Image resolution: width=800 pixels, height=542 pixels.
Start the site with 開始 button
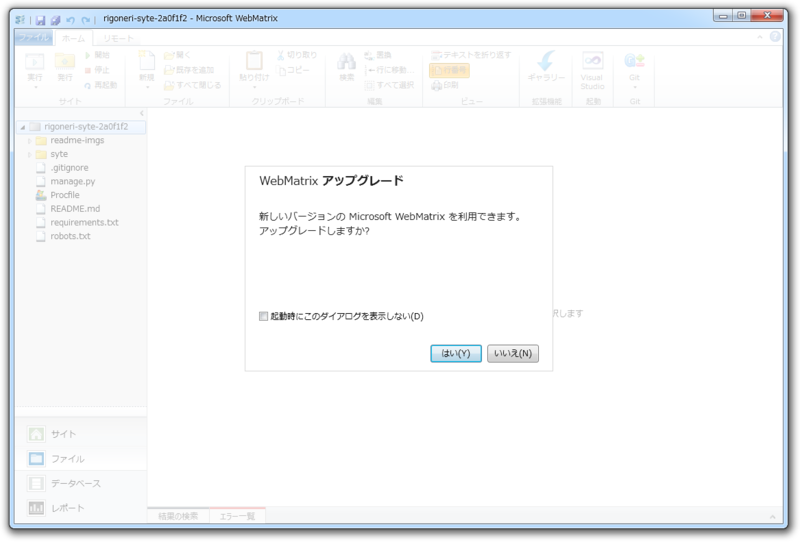tap(97, 55)
